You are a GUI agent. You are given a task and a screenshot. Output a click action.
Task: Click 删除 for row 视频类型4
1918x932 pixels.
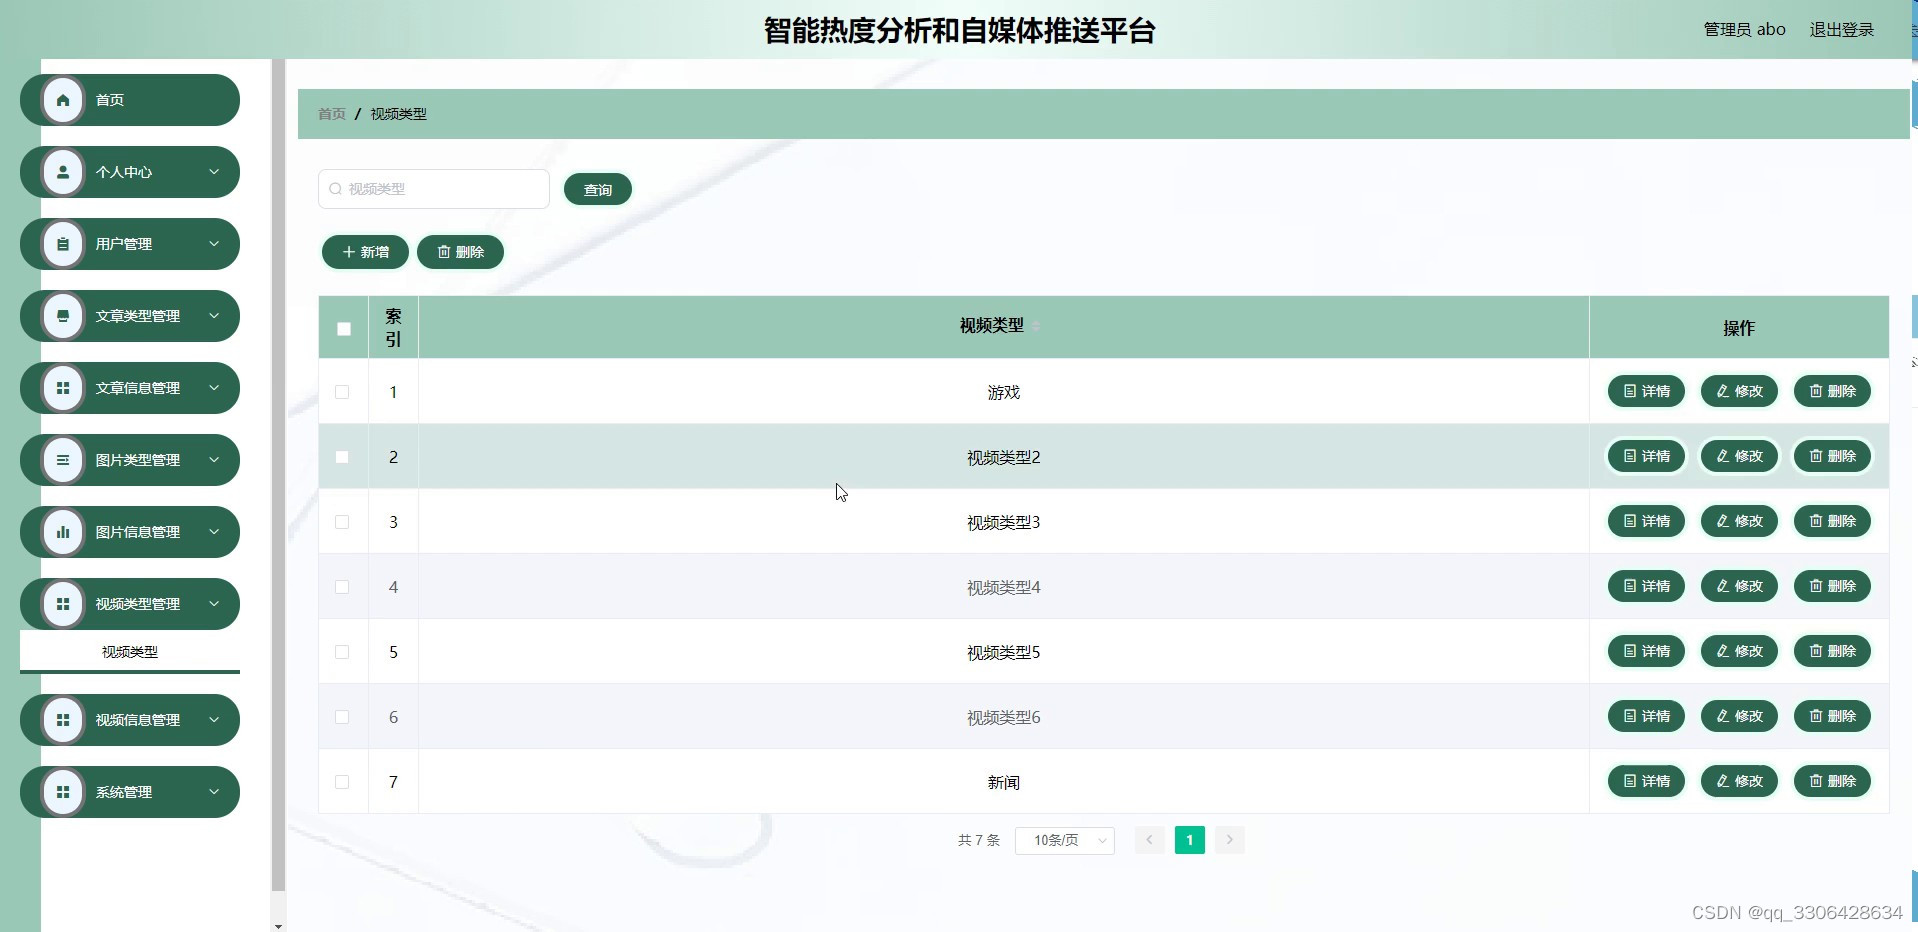point(1833,586)
